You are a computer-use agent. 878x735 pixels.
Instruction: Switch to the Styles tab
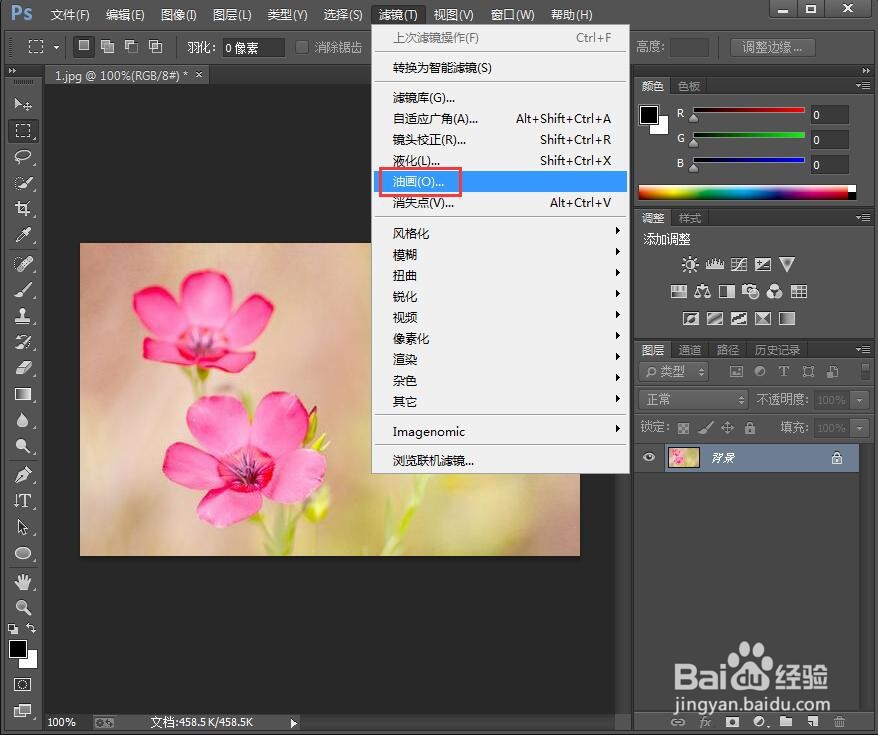[689, 218]
